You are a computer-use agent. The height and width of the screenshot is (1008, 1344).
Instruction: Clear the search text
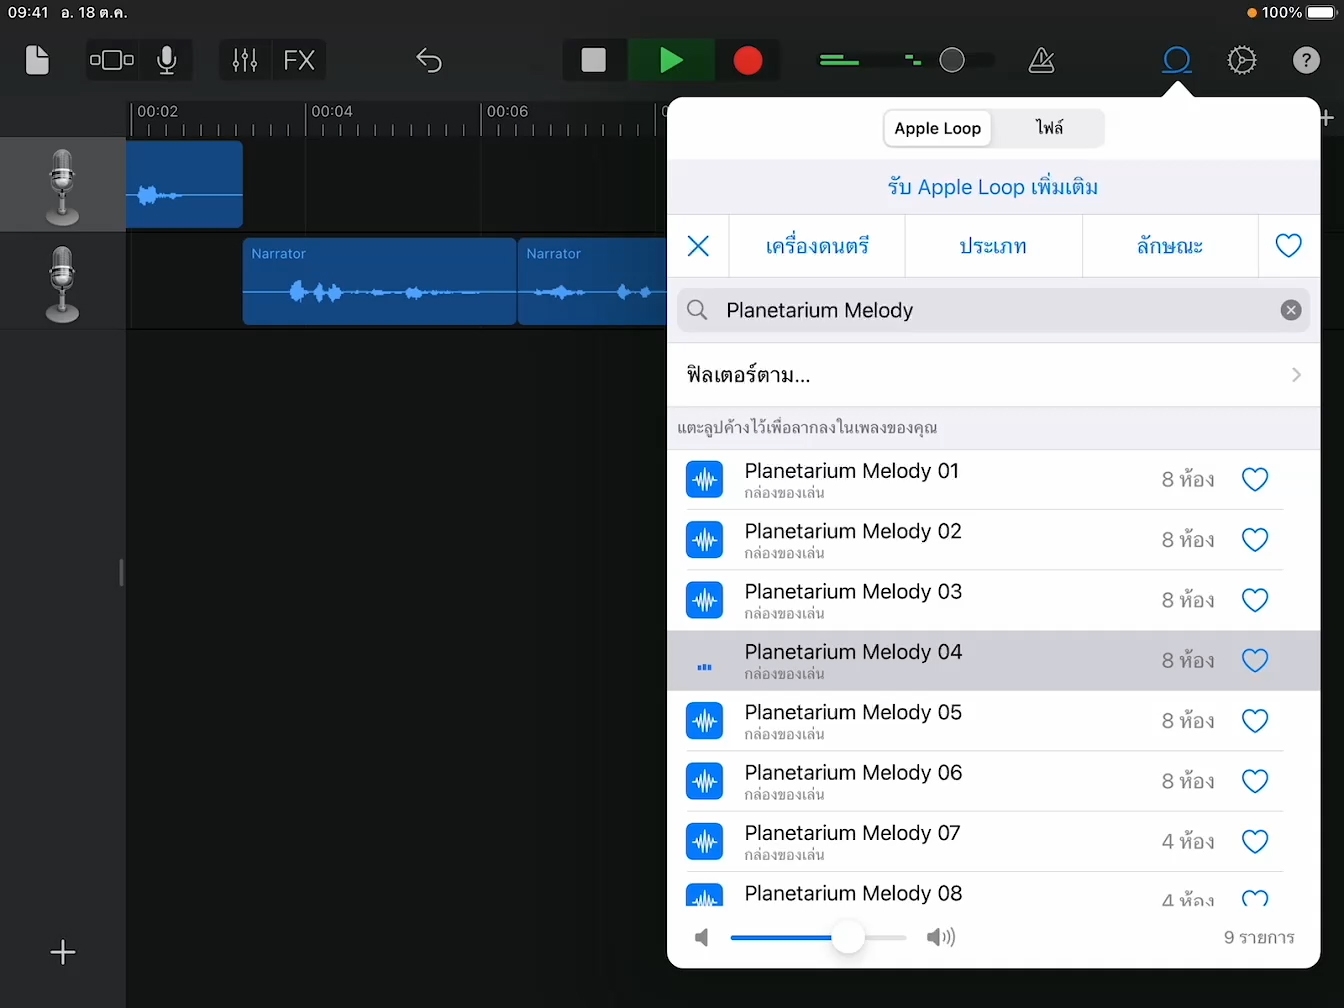click(x=1291, y=310)
